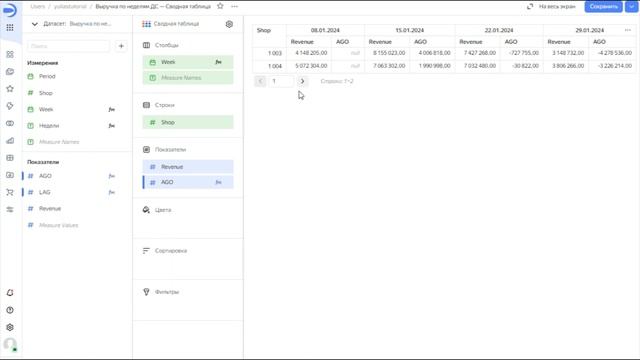
Task: Click the Shop pill in the Строки section
Action: [x=188, y=122]
